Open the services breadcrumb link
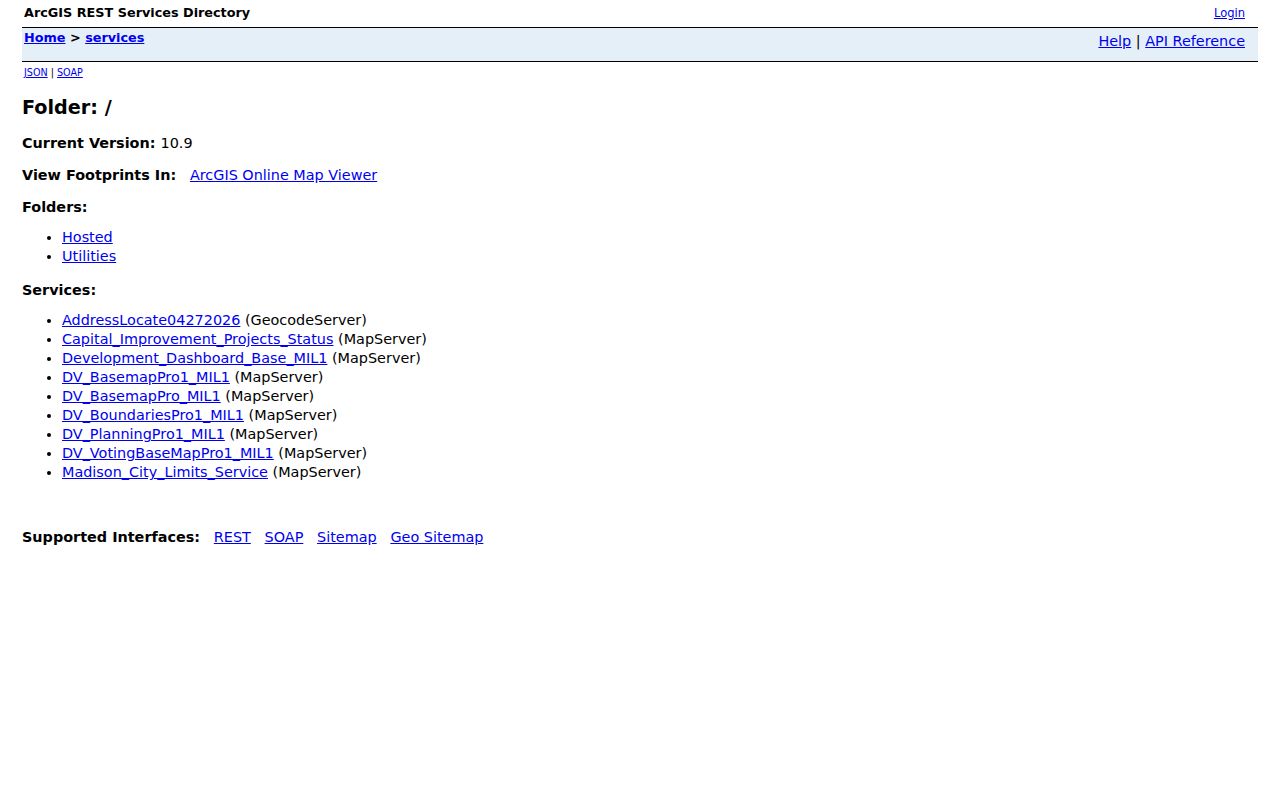 click(115, 38)
